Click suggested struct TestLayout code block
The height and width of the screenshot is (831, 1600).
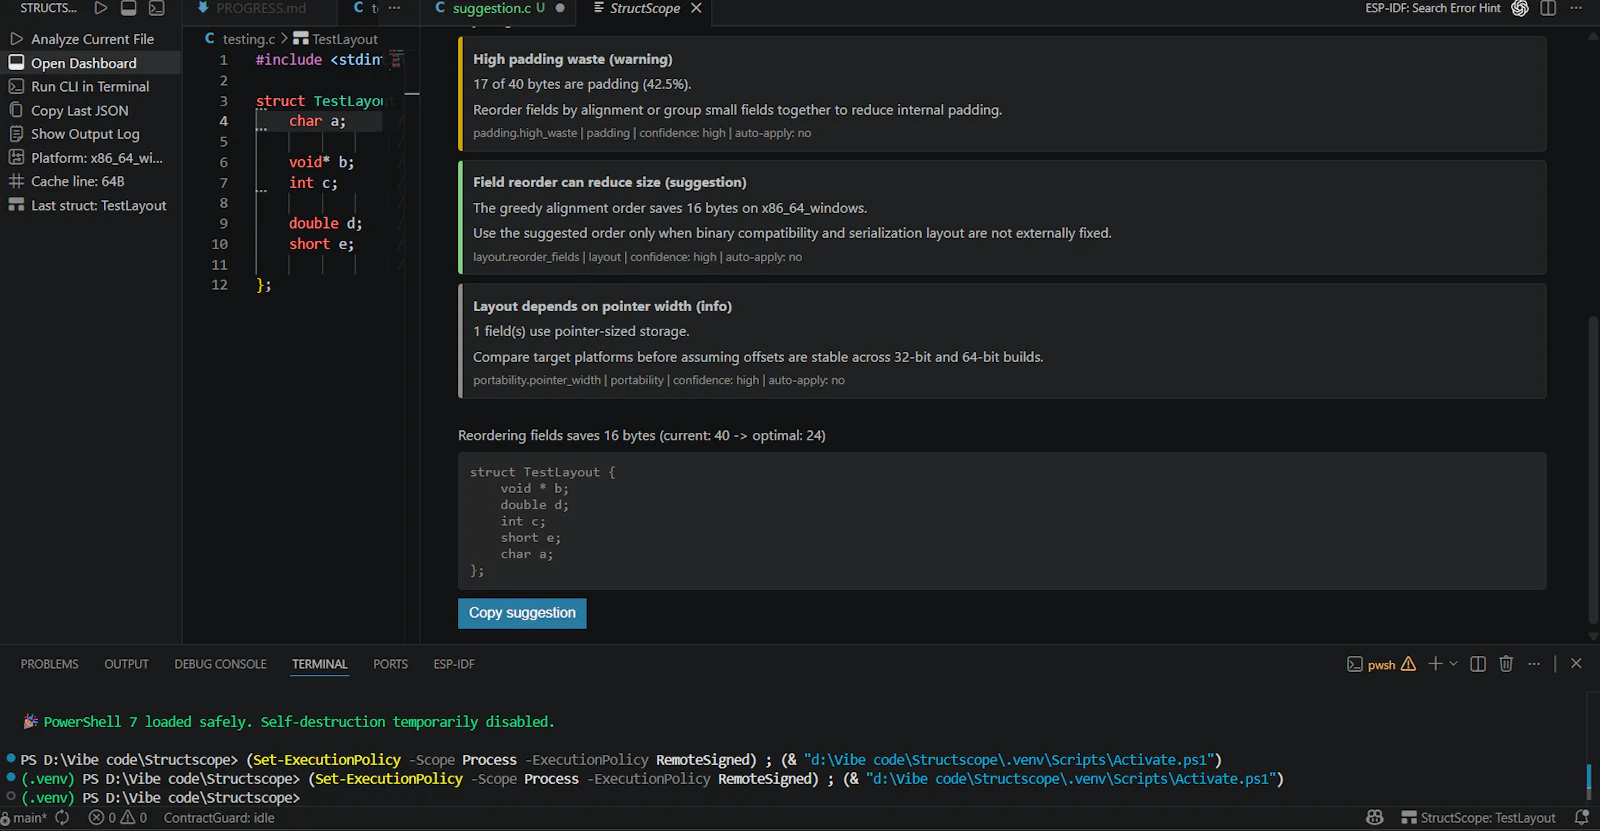tap(1002, 521)
